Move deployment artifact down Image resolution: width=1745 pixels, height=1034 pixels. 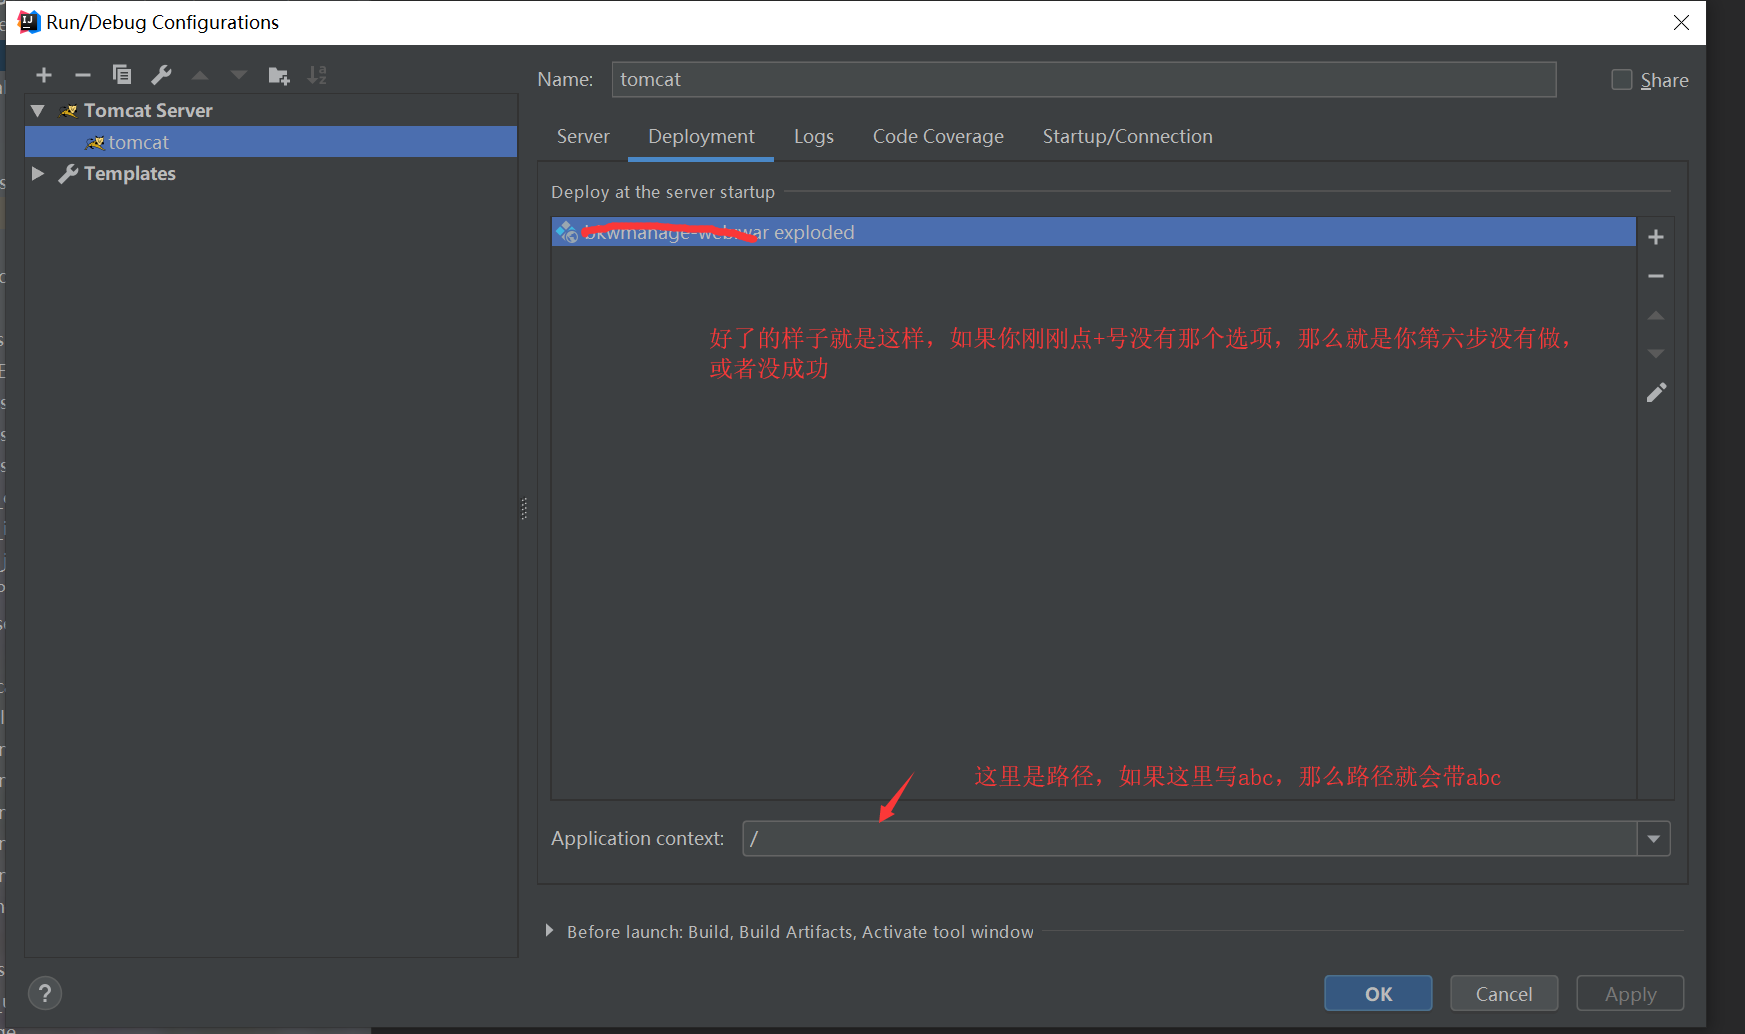pyautogui.click(x=1656, y=354)
